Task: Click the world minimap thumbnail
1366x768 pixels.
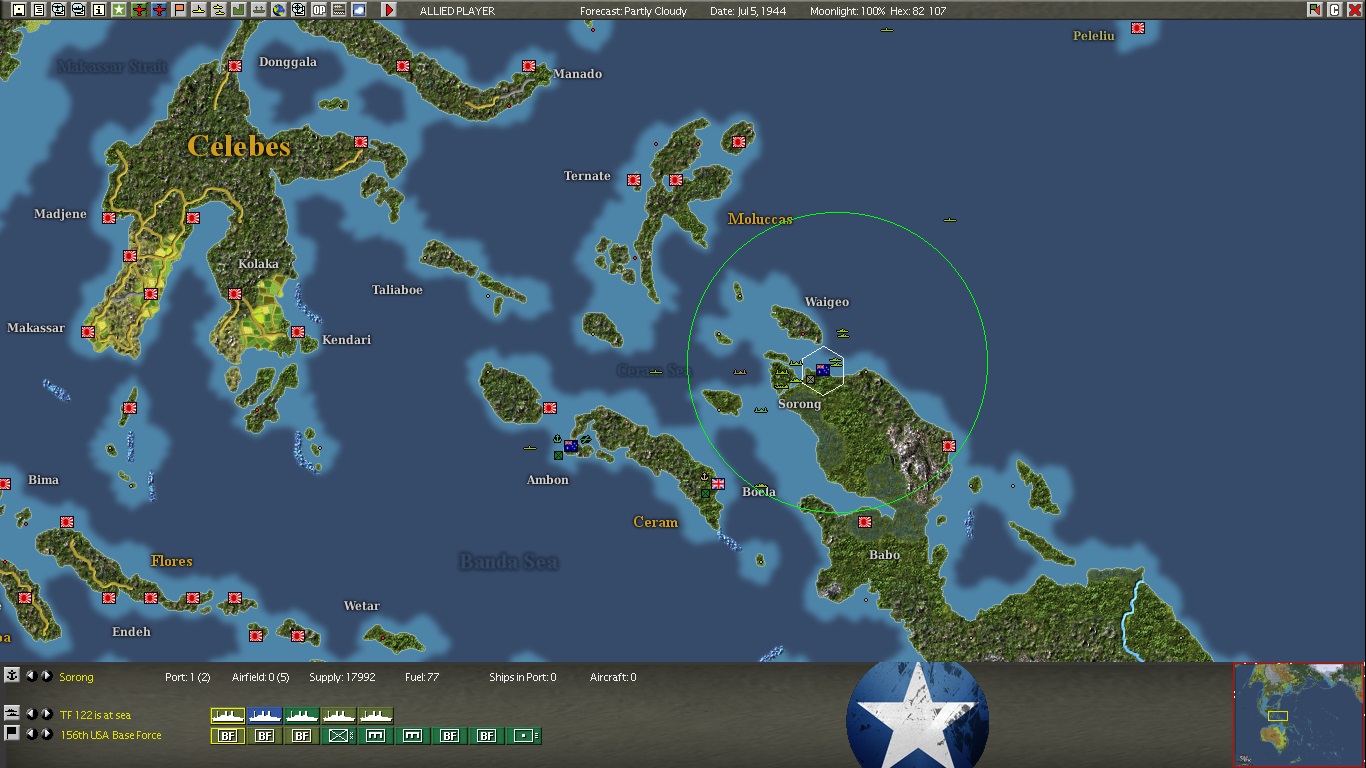Action: click(1298, 714)
